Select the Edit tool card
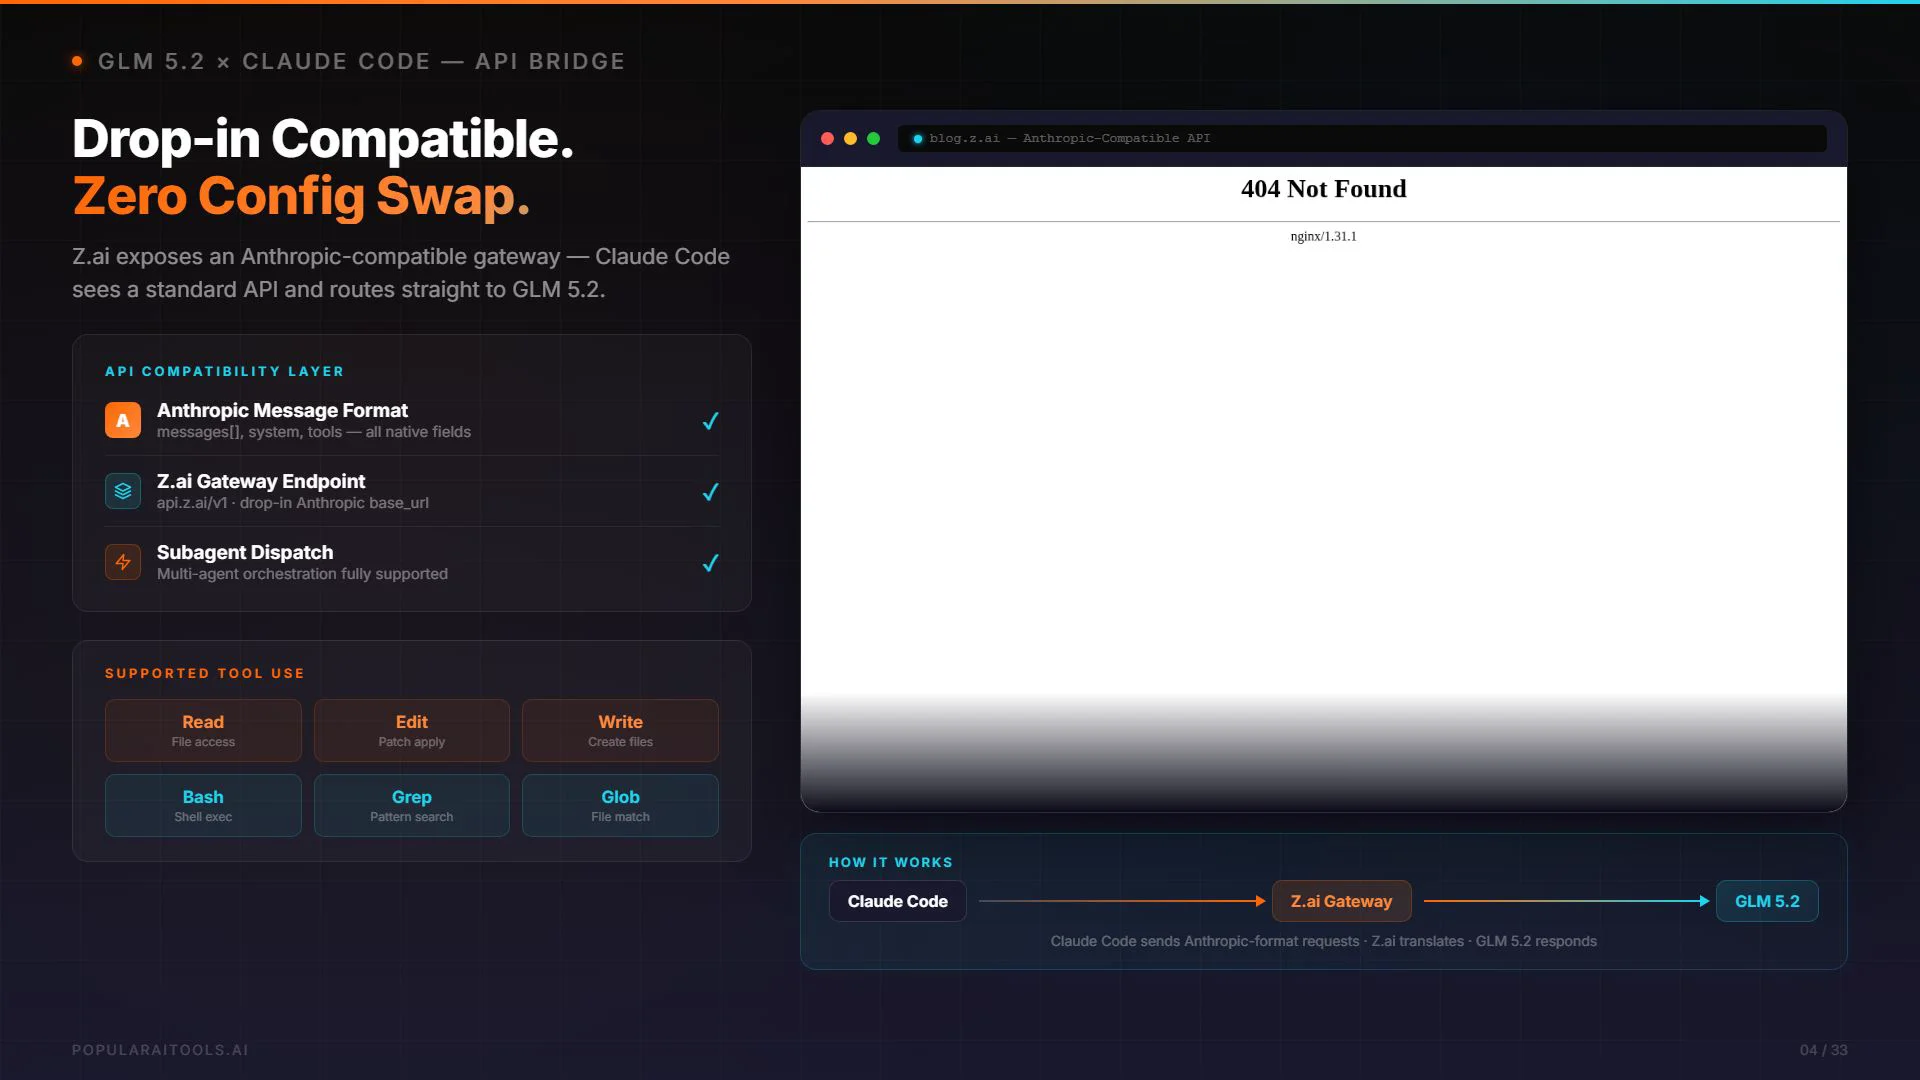This screenshot has height=1080, width=1920. pyautogui.click(x=412, y=730)
